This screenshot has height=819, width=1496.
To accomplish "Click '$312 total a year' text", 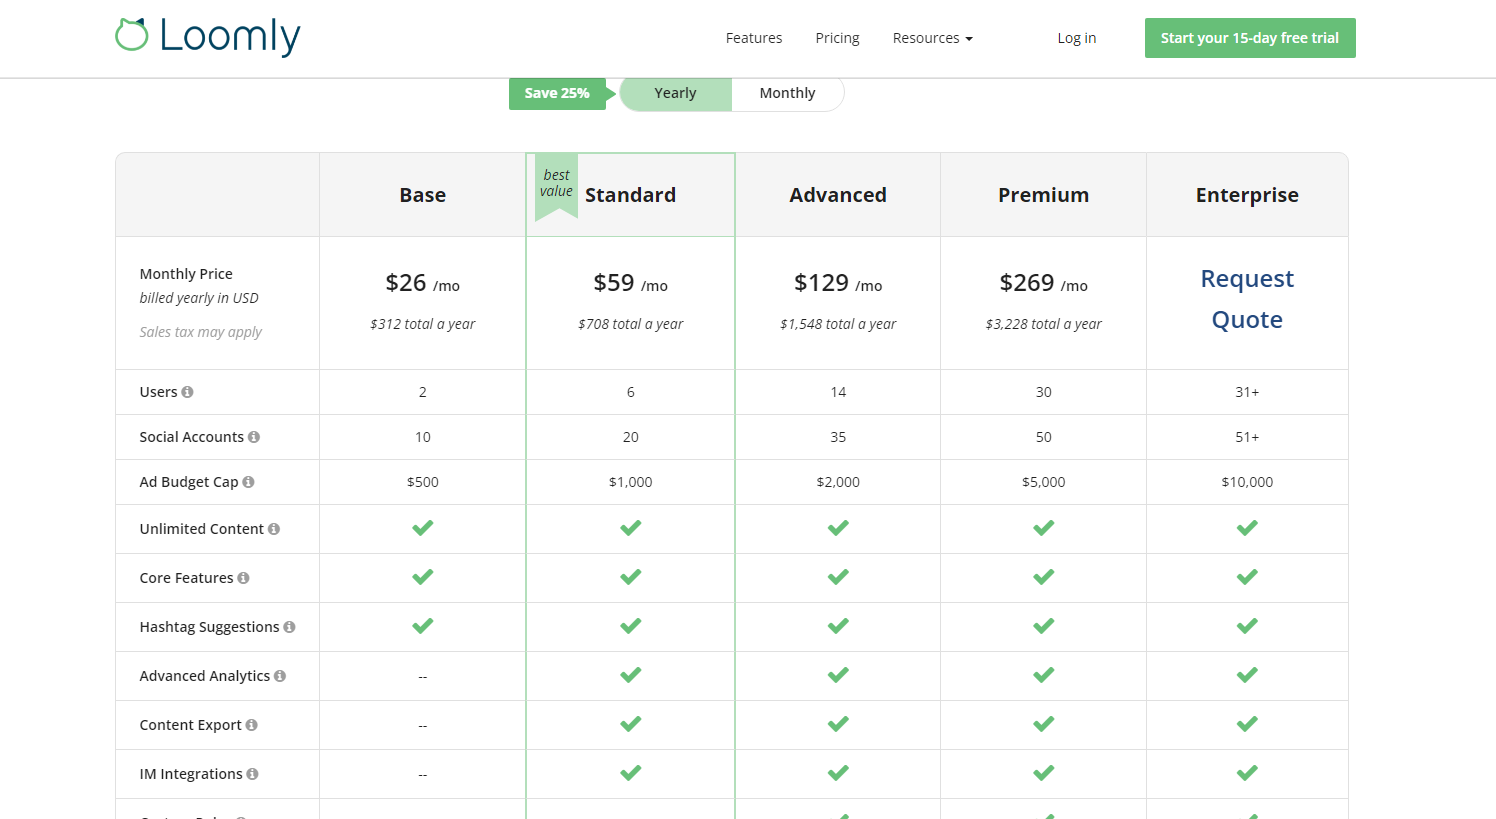I will pyautogui.click(x=423, y=324).
